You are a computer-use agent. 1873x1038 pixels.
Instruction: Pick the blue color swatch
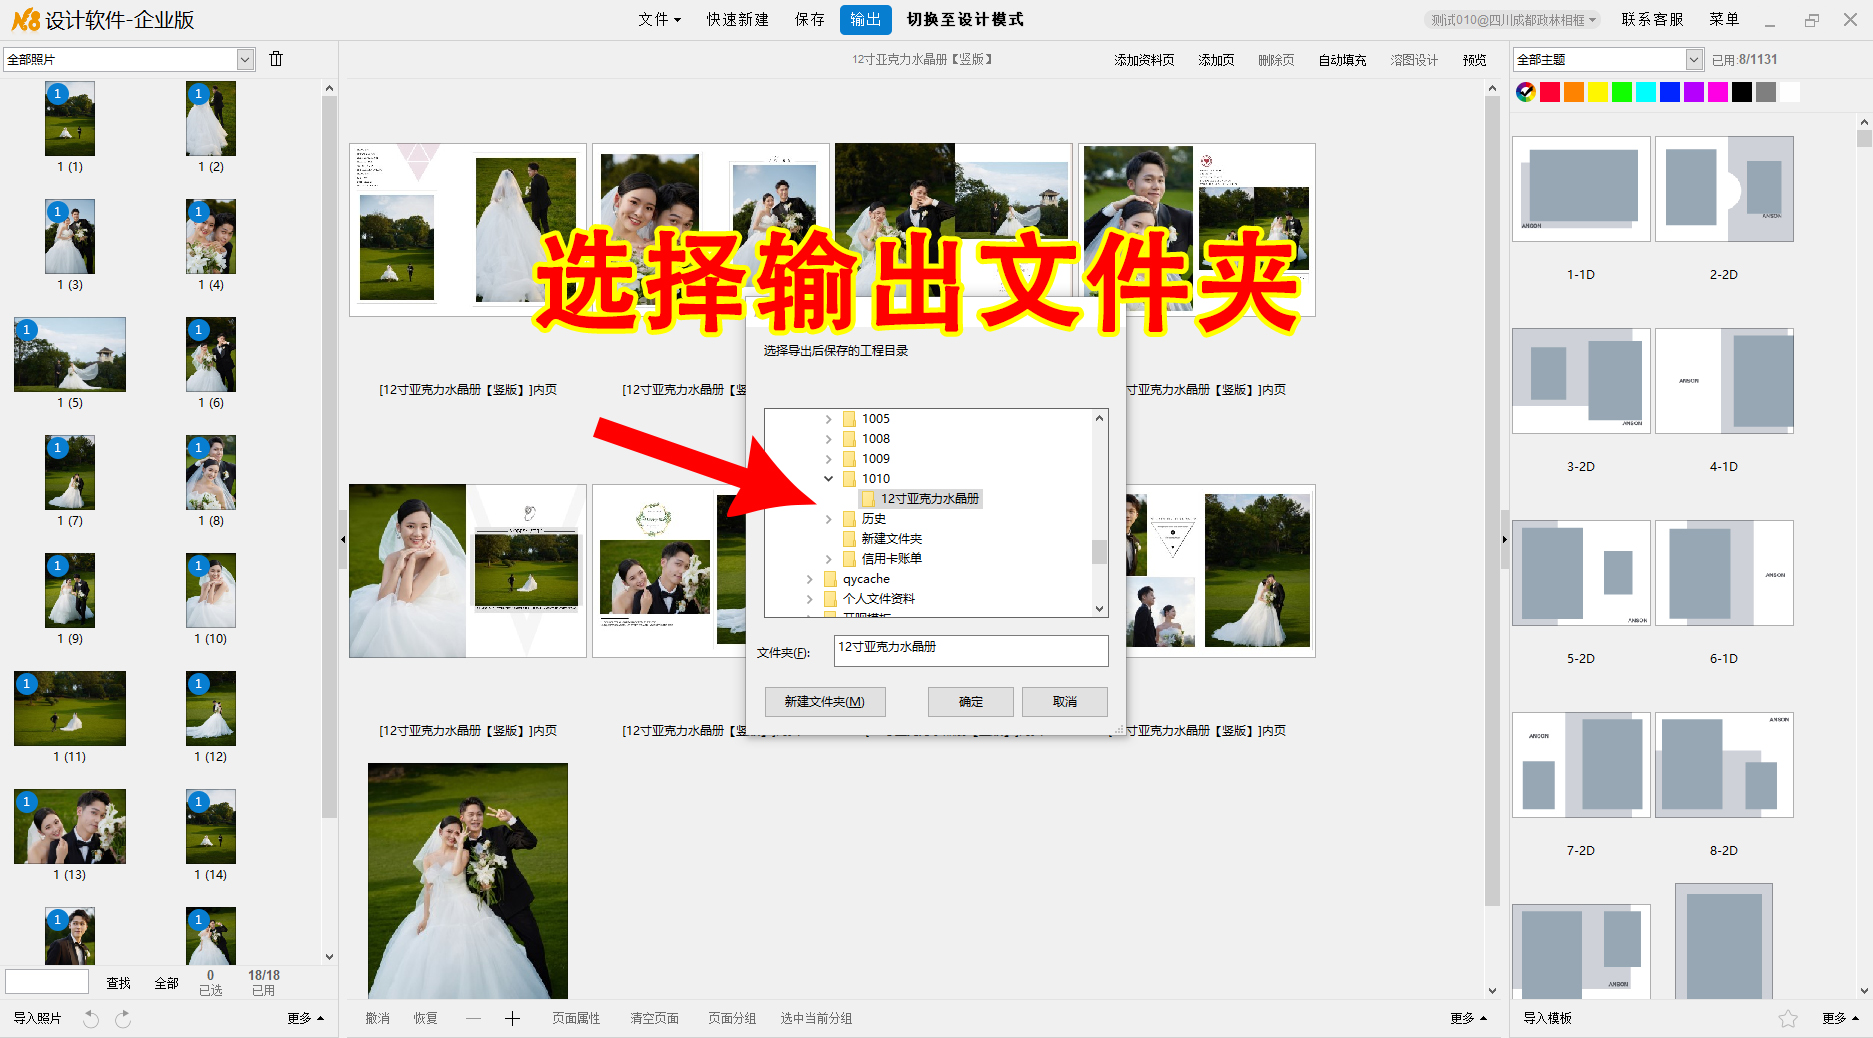pyautogui.click(x=1670, y=92)
